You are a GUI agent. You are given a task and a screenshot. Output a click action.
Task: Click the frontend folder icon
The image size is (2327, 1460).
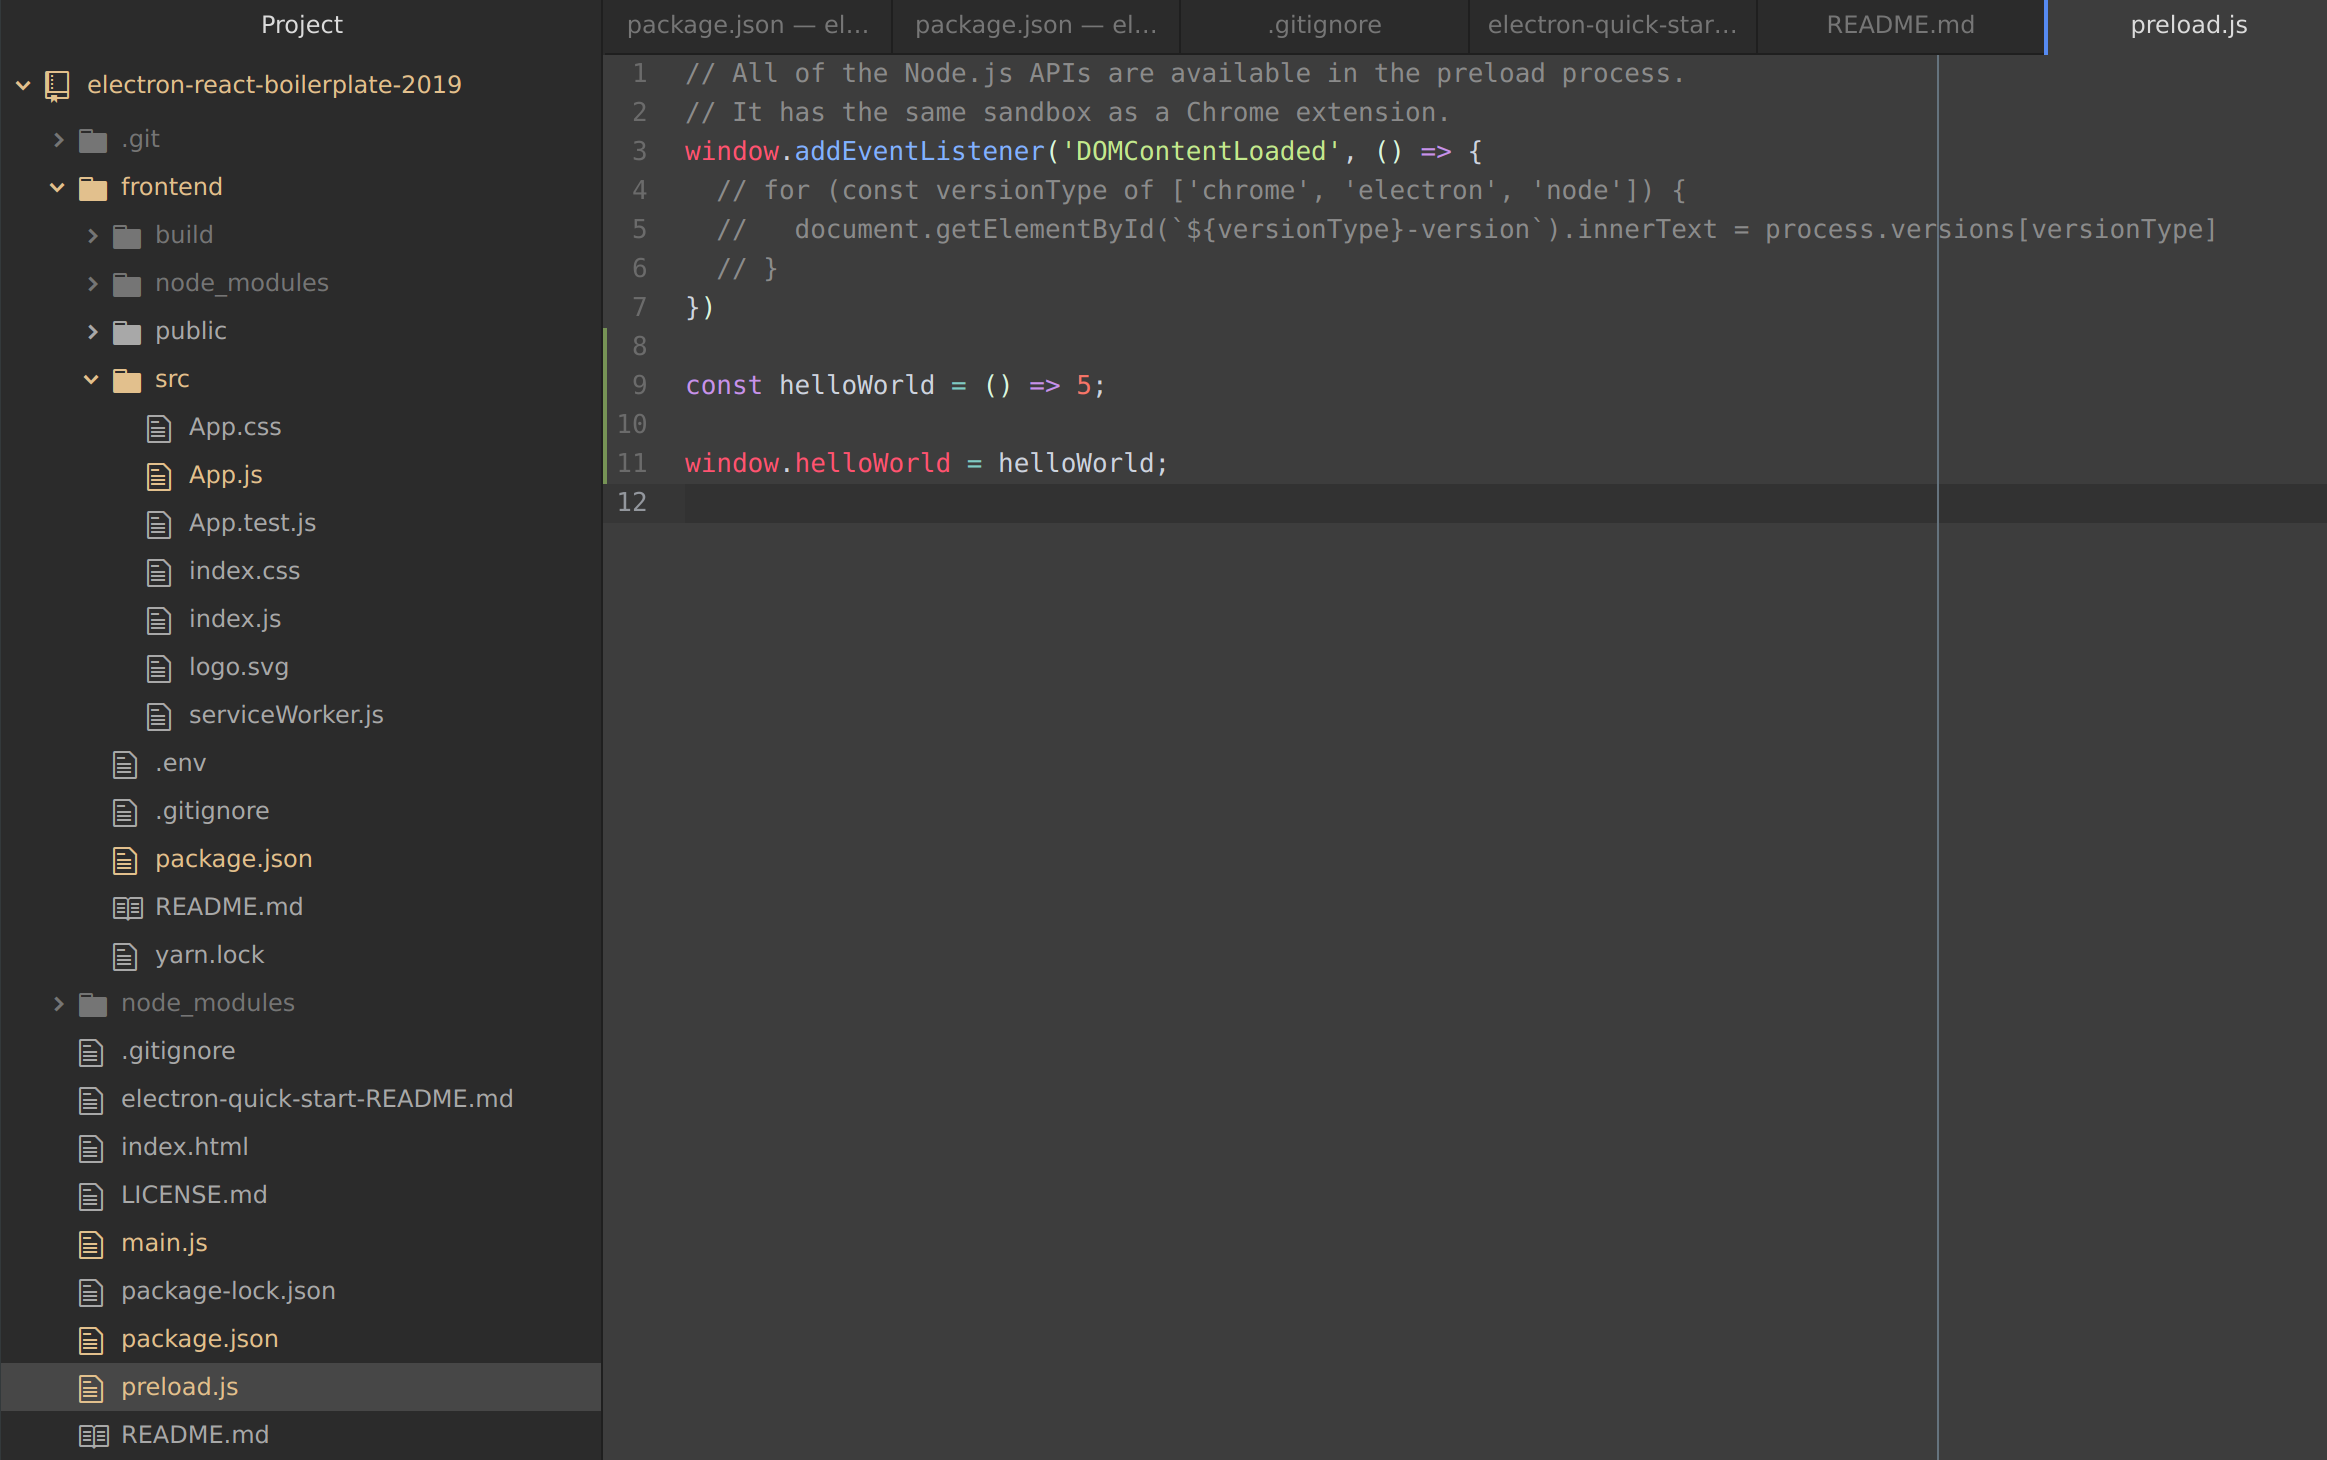click(93, 188)
